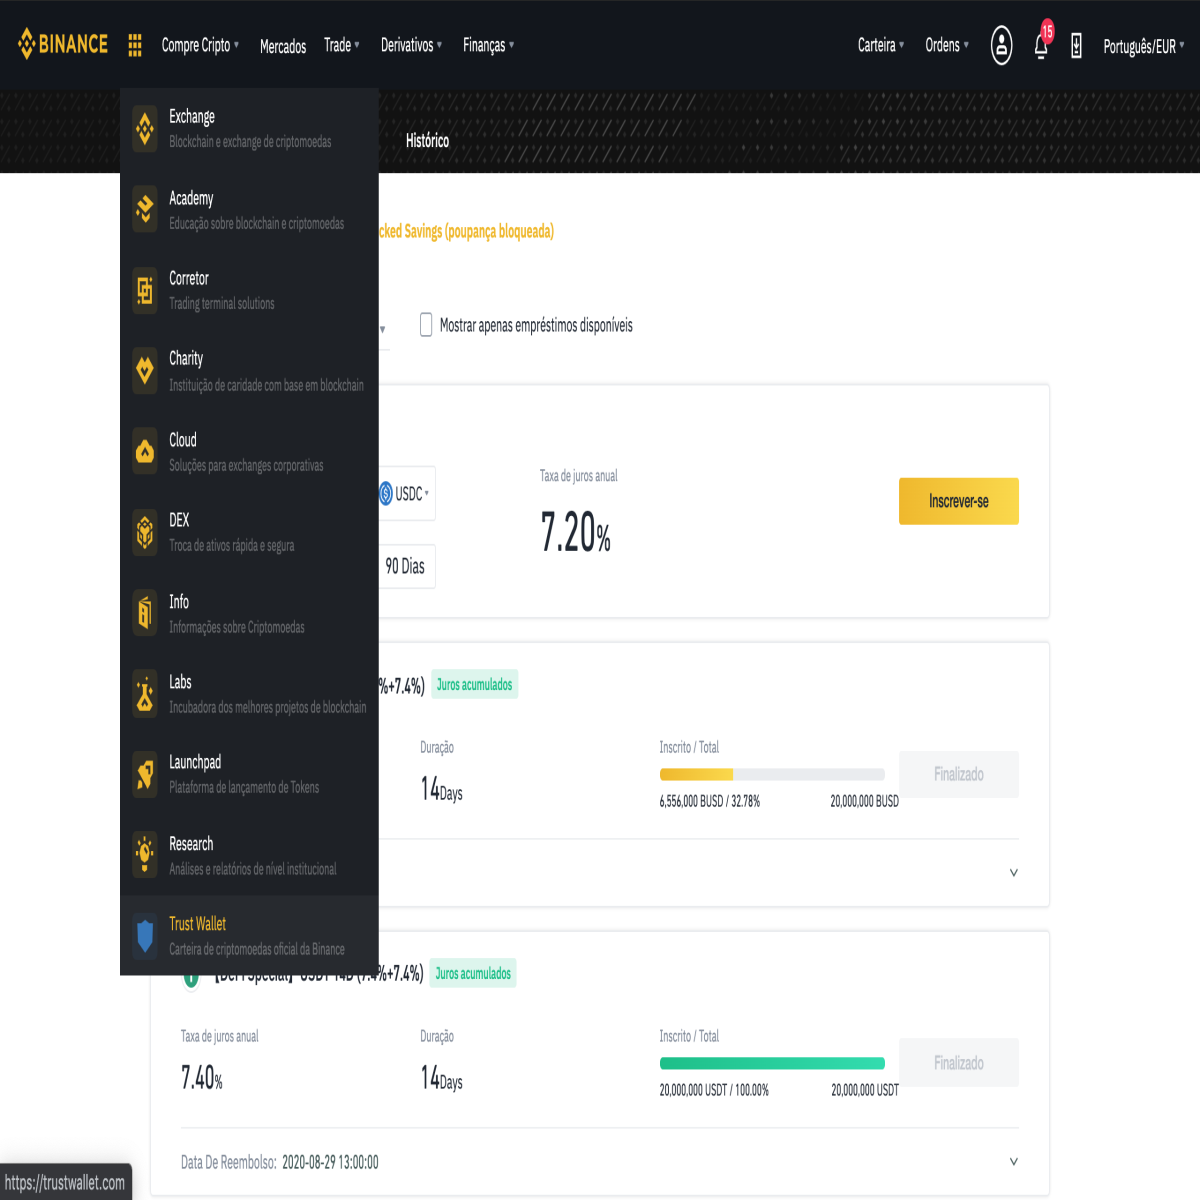Select Info menu entry
The height and width of the screenshot is (1200, 1200).
point(249,613)
